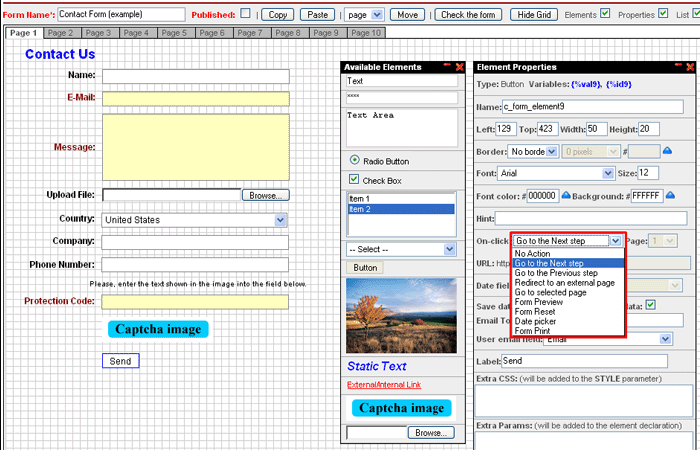Pick the landscape image element
The image size is (700, 450).
click(x=401, y=316)
